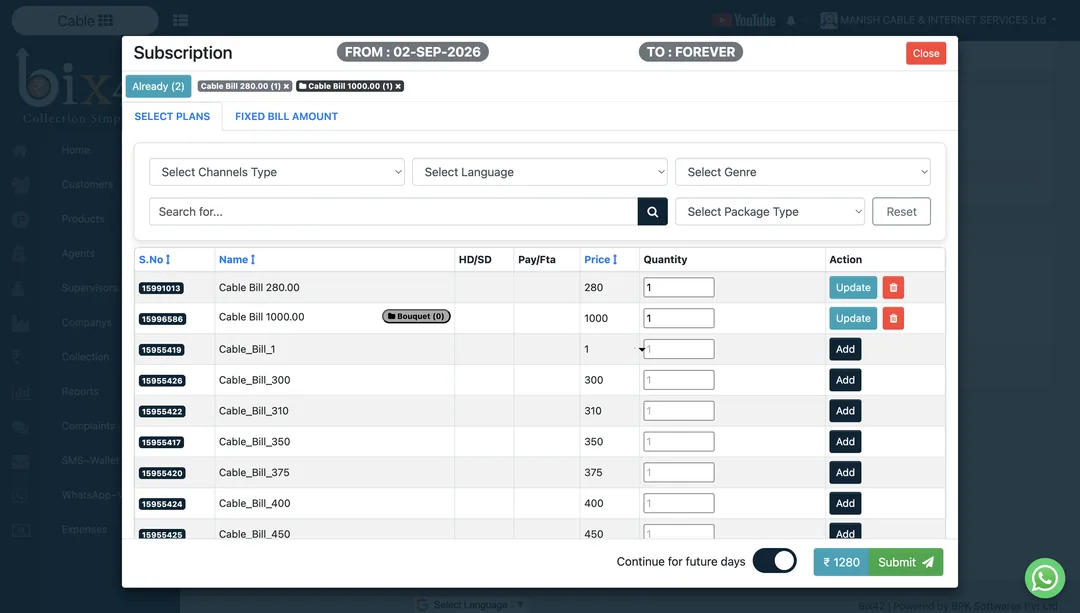This screenshot has width=1080, height=613.
Task: Expand Select Genre dropdown
Action: coord(802,172)
